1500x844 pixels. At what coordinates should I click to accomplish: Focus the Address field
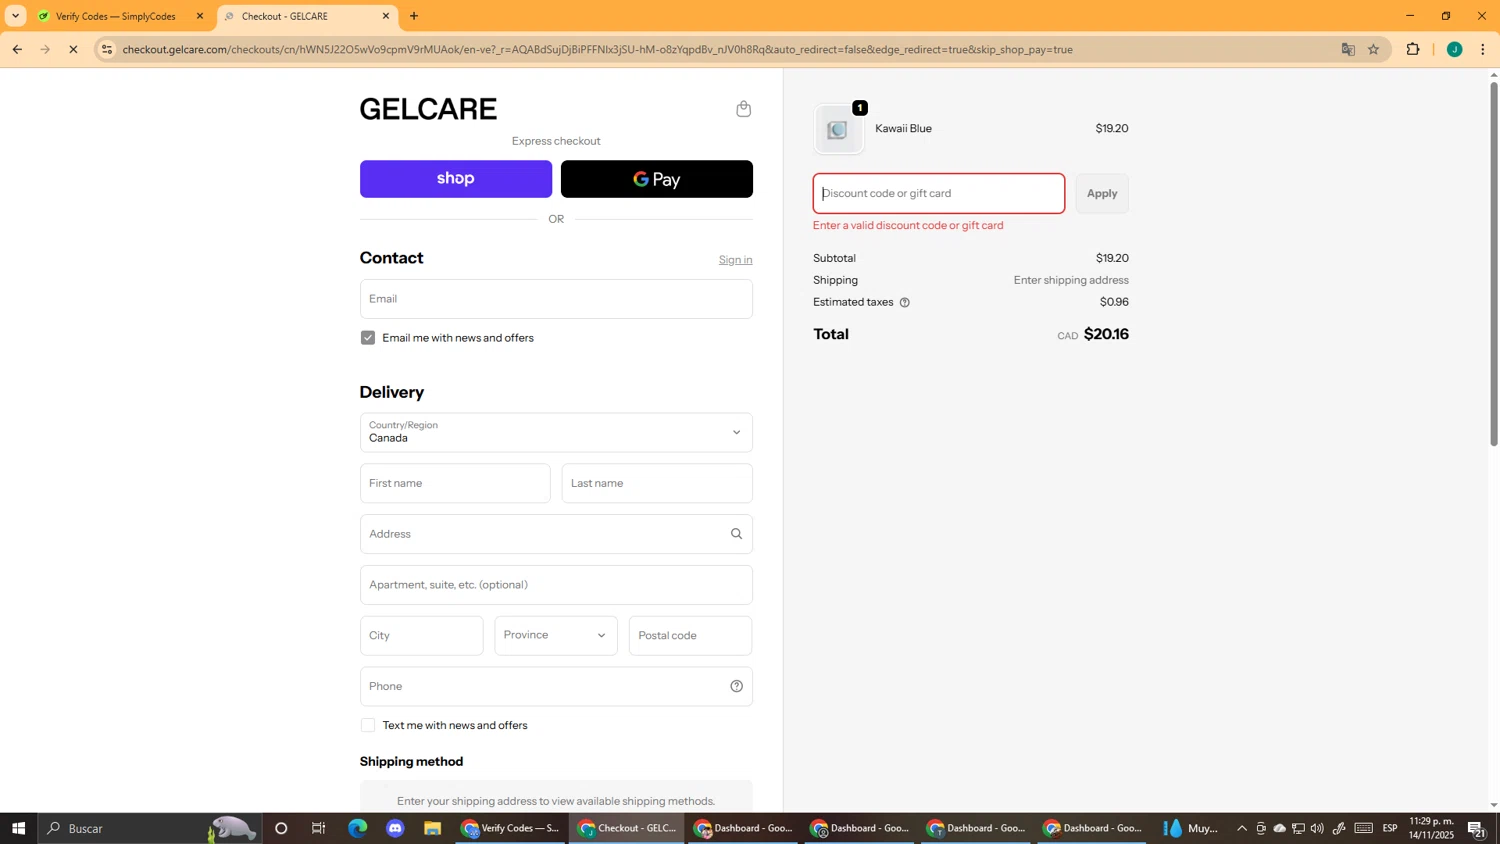point(556,534)
